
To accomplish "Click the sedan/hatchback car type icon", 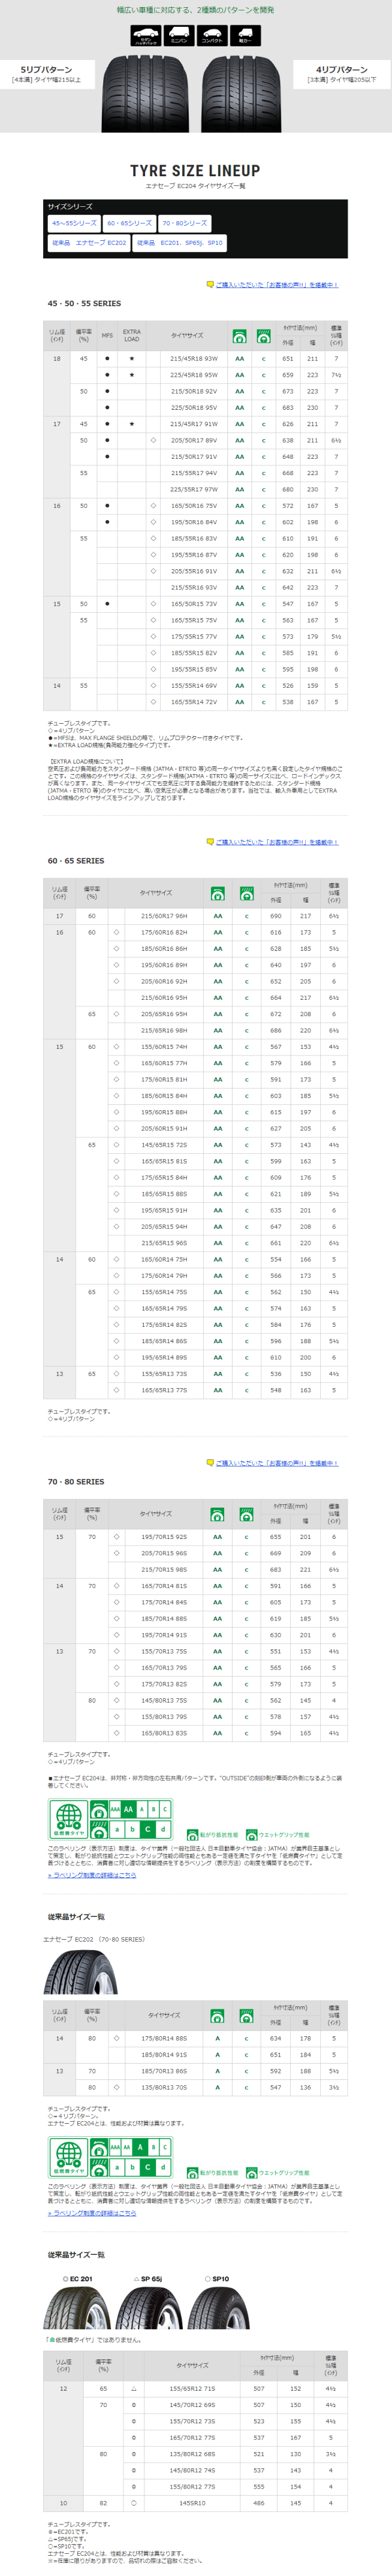I will point(146,36).
